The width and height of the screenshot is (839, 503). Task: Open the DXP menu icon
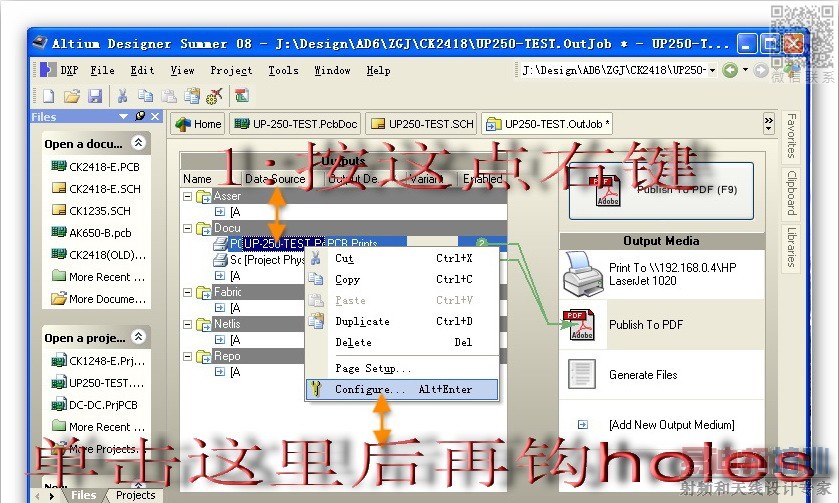(x=48, y=70)
